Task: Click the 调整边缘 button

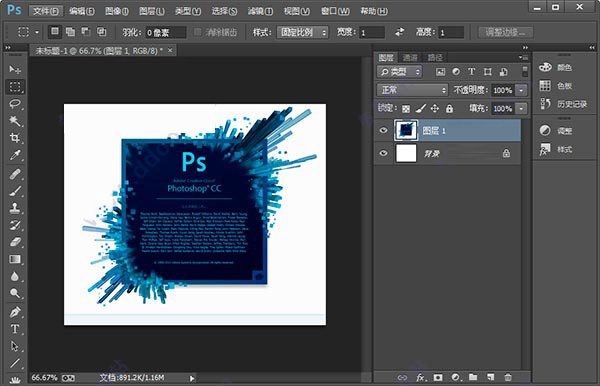Action: pos(505,32)
